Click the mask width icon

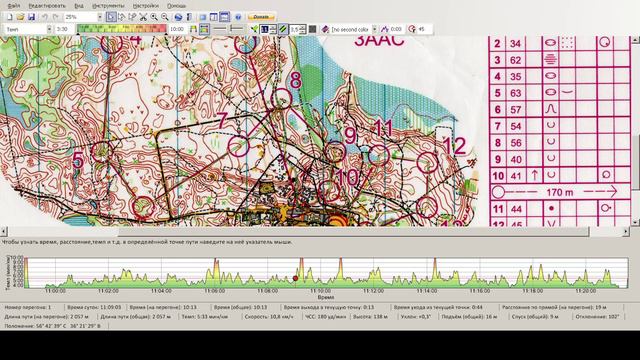(x=236, y=29)
